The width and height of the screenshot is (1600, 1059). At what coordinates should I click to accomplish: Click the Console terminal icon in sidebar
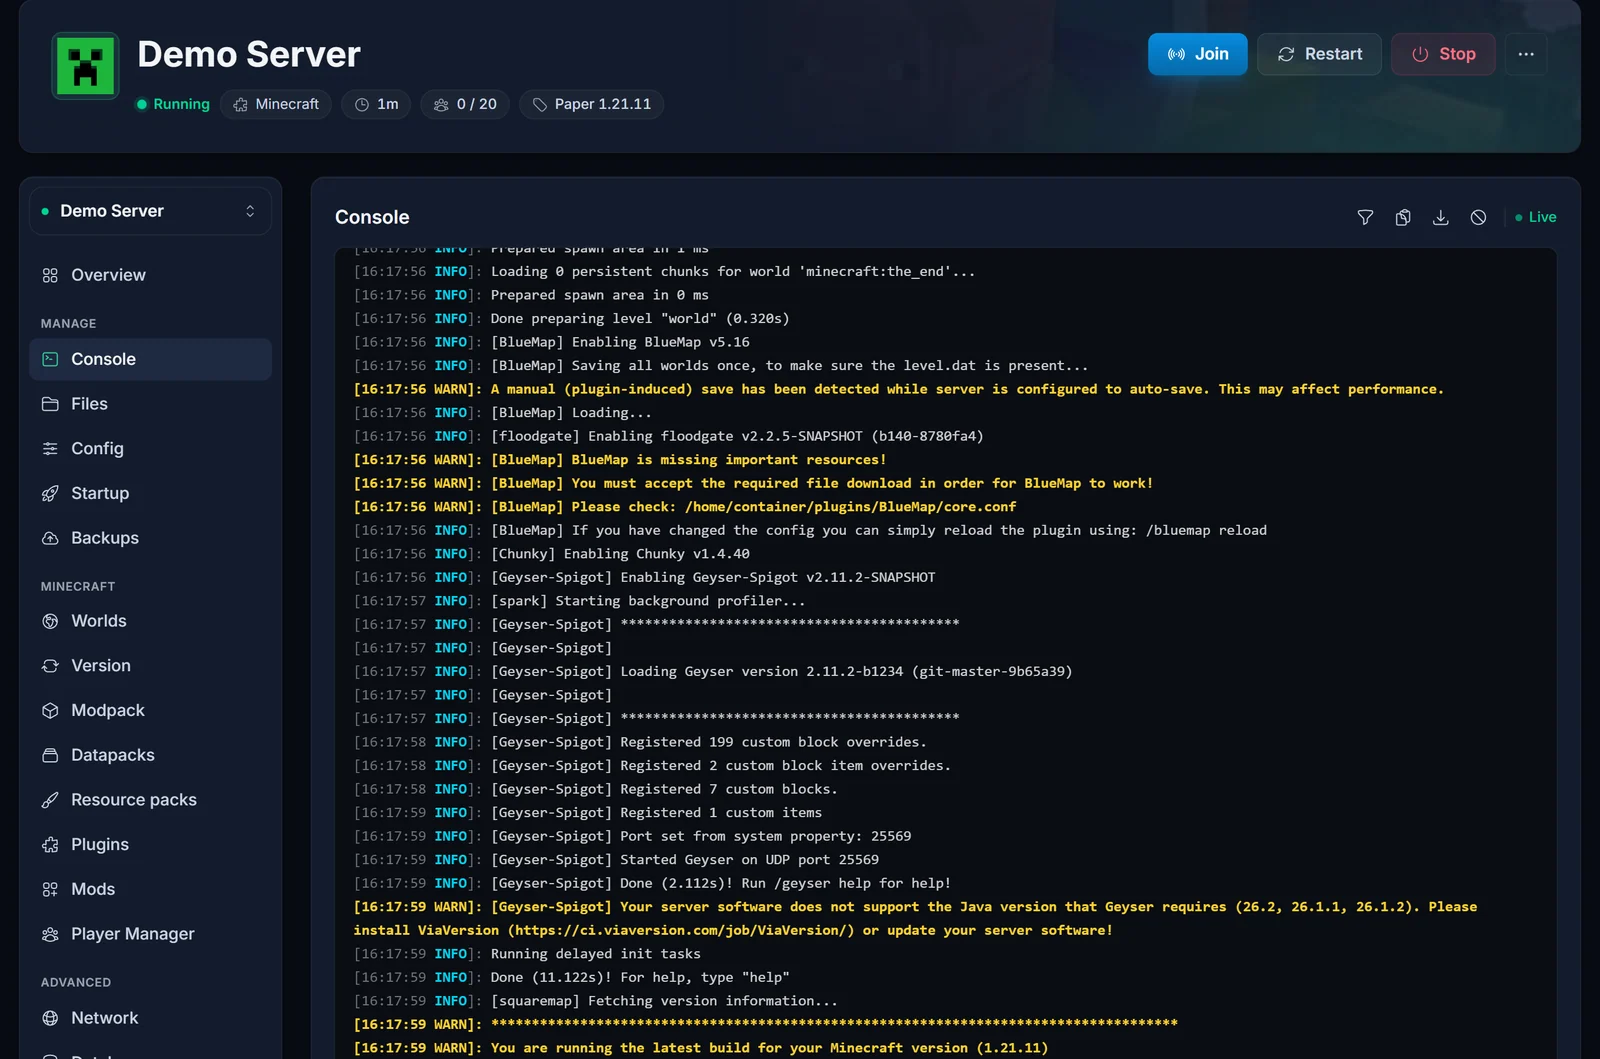pos(50,359)
